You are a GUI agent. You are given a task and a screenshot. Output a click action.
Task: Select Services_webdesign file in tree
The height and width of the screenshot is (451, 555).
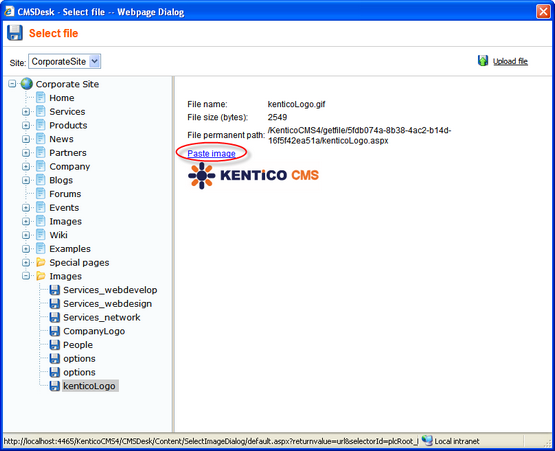coord(107,304)
